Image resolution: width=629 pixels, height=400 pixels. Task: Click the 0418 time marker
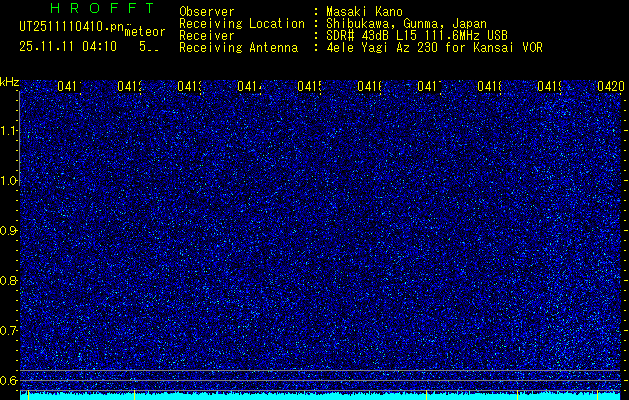pyautogui.click(x=489, y=86)
